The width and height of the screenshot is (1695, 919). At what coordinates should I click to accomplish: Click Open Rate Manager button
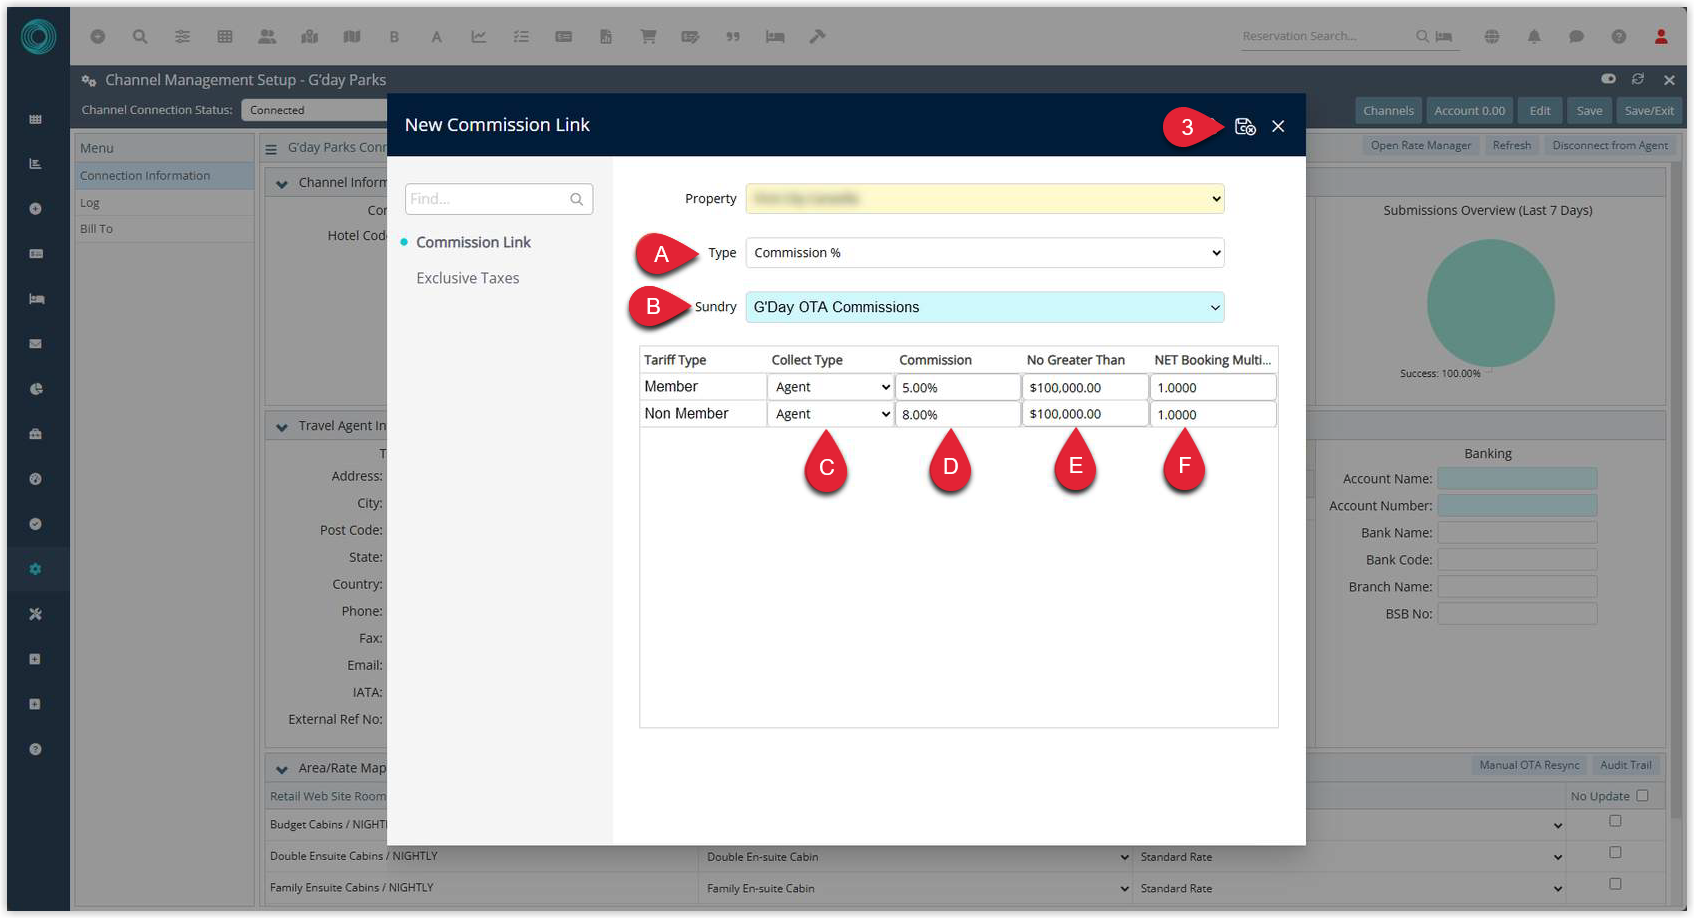click(1420, 146)
